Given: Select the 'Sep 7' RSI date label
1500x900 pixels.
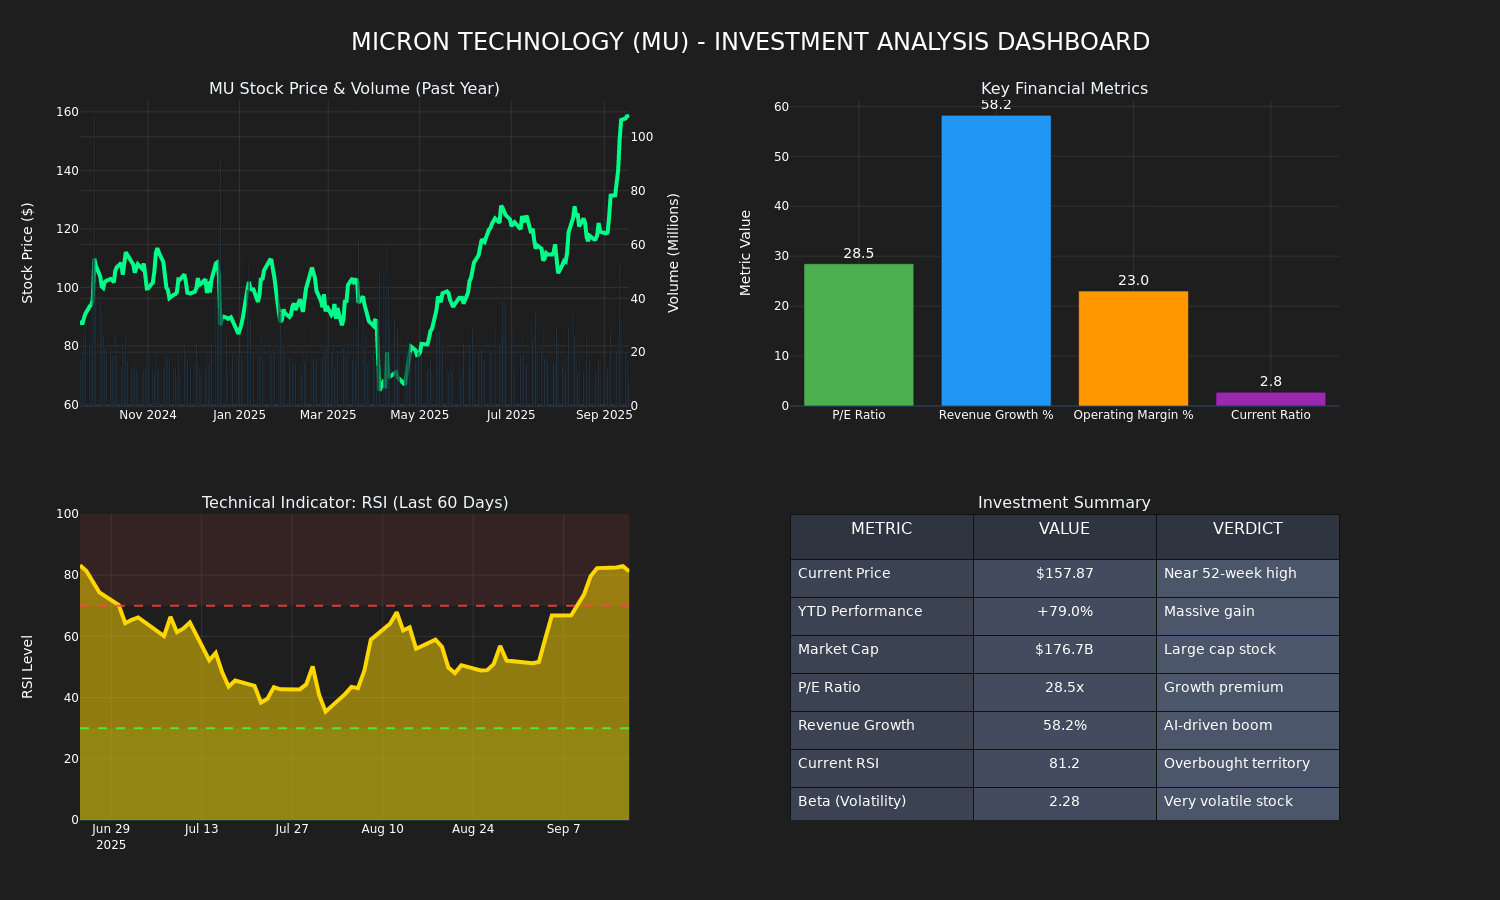Looking at the screenshot, I should point(563,829).
